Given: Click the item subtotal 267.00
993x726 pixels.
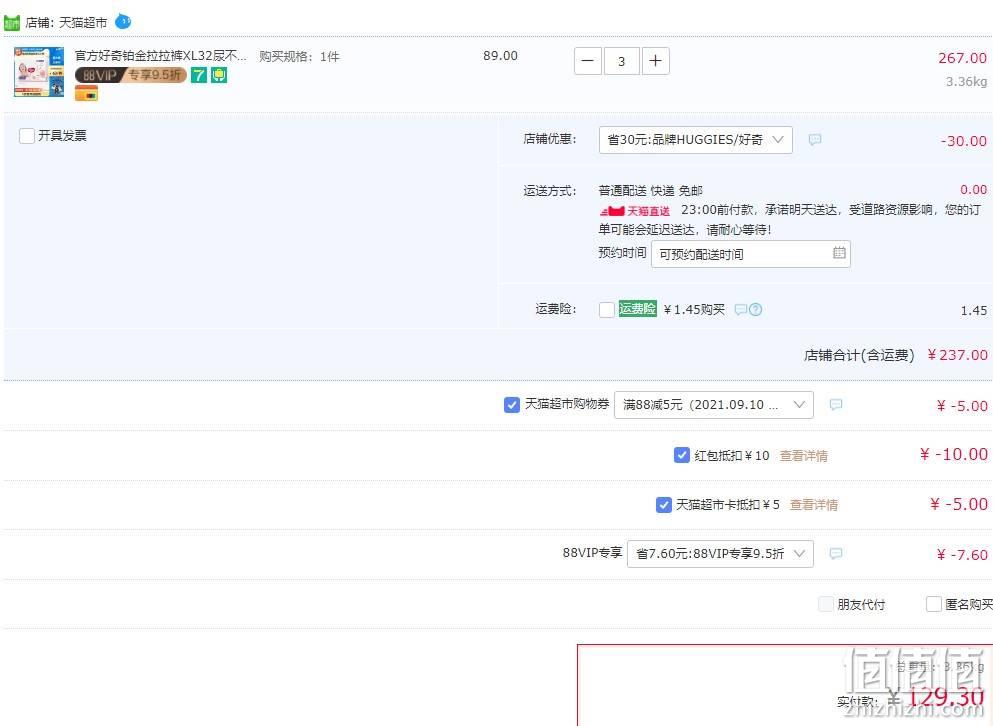Looking at the screenshot, I should tap(962, 58).
